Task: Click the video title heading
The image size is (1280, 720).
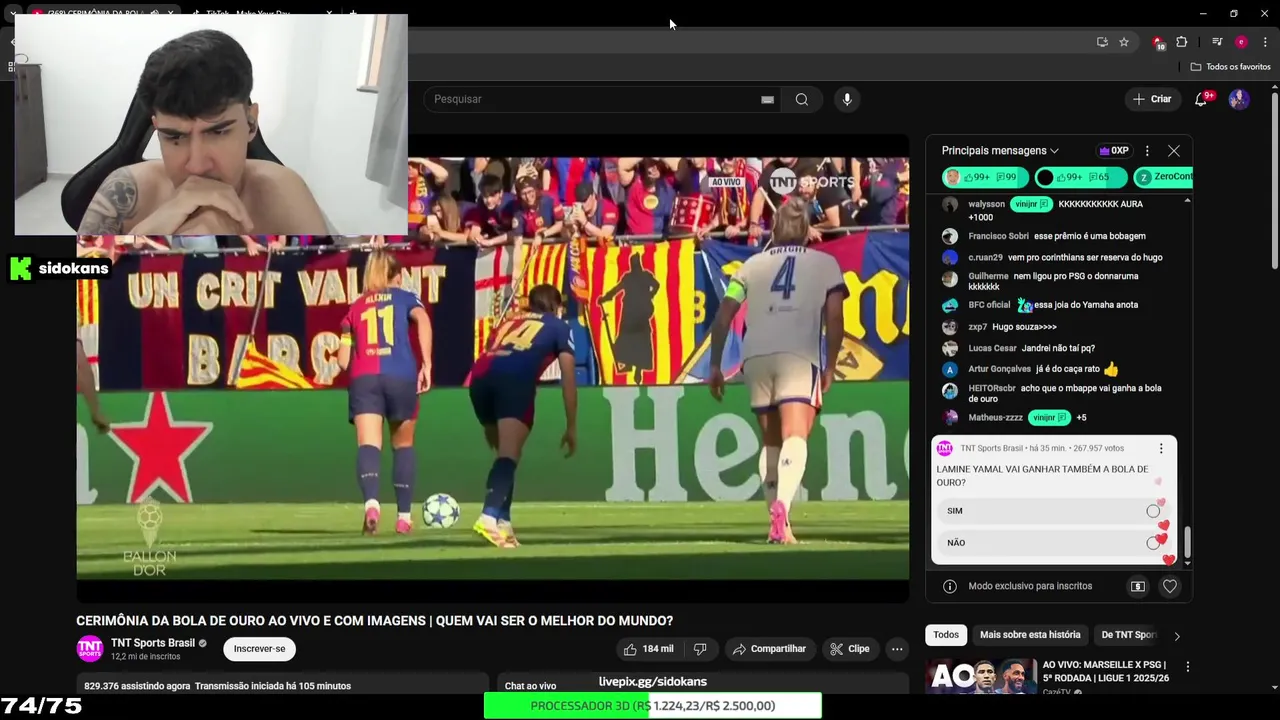Action: click(x=375, y=621)
